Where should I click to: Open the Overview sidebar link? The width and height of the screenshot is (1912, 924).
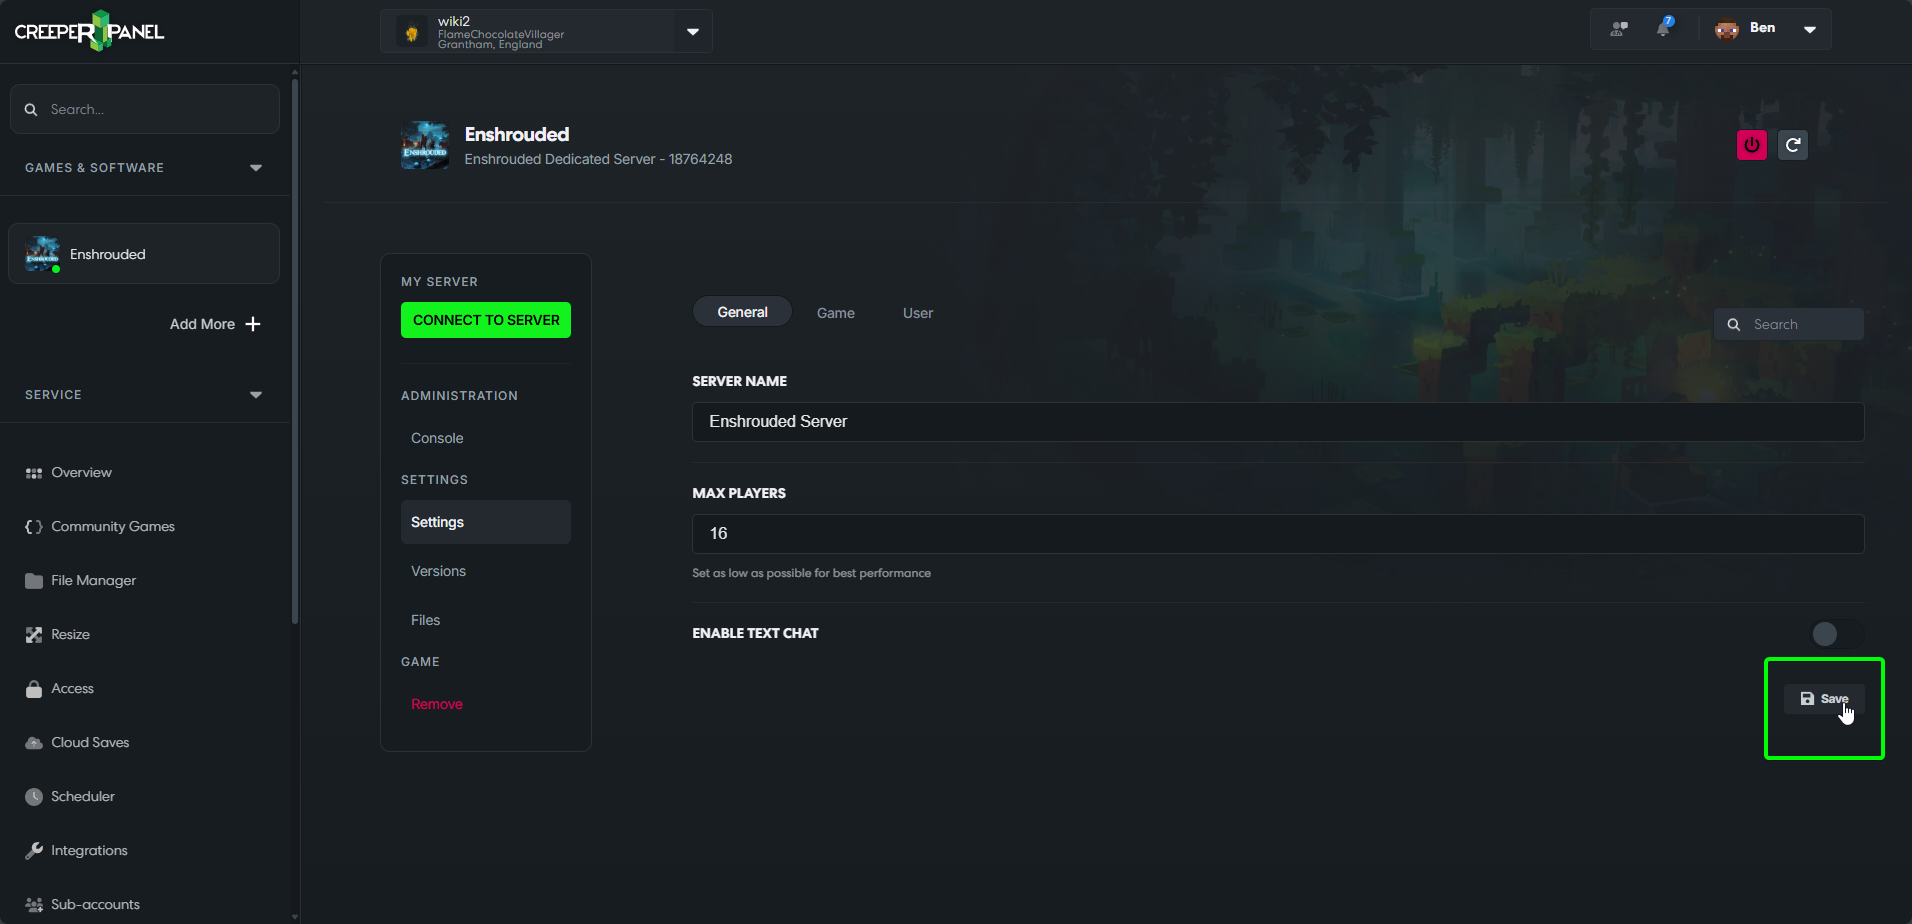[81, 473]
